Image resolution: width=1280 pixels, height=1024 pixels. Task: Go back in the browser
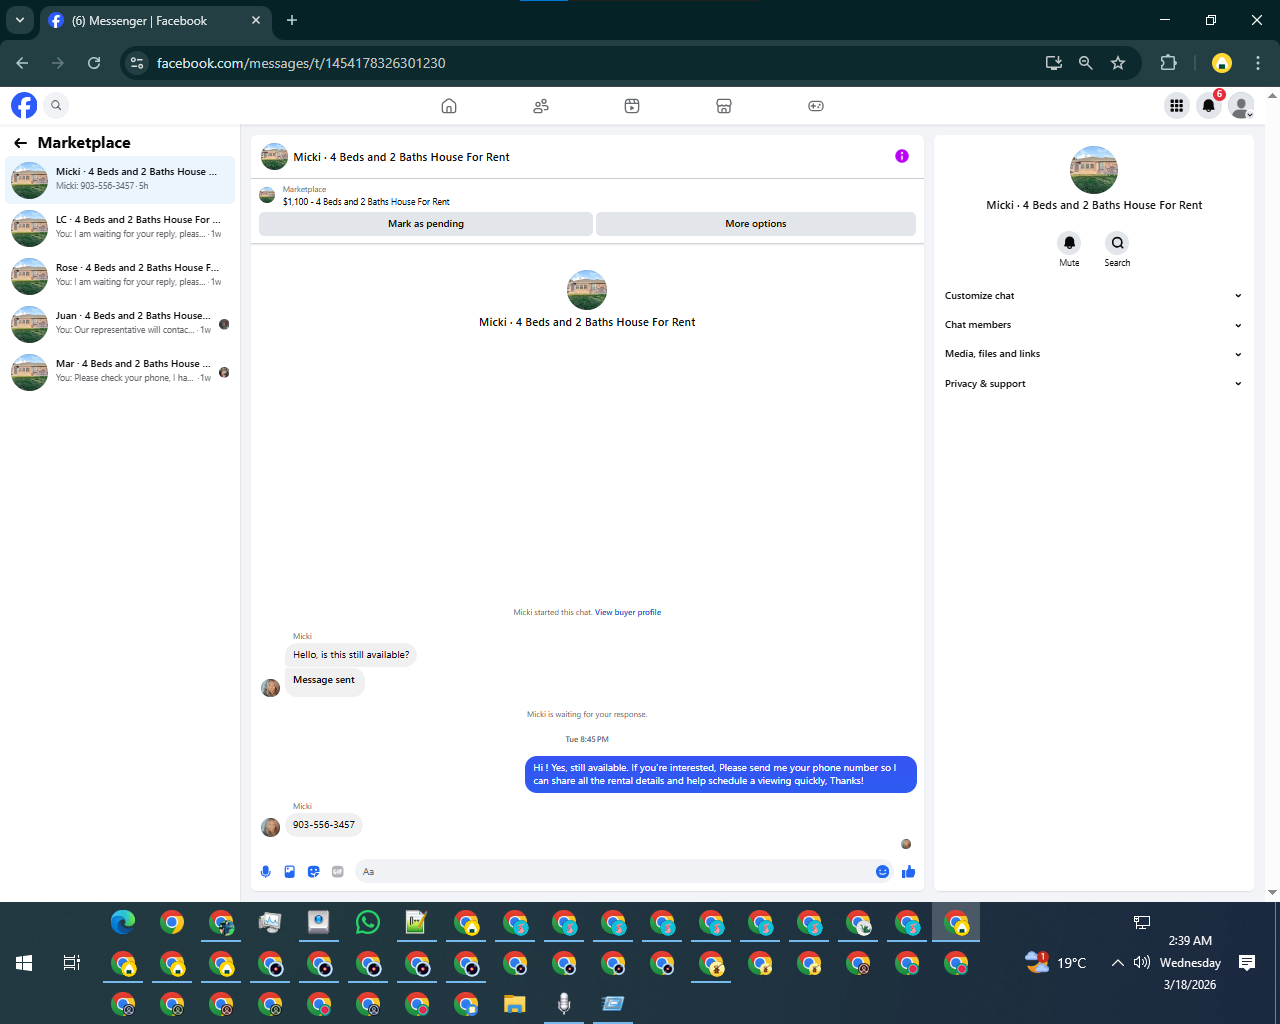tap(22, 63)
